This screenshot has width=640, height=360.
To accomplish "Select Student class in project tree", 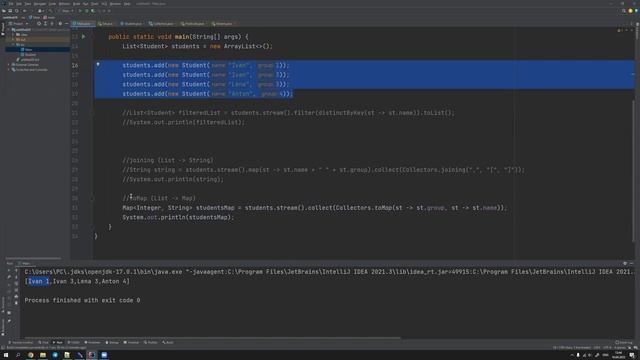I will (29, 54).
